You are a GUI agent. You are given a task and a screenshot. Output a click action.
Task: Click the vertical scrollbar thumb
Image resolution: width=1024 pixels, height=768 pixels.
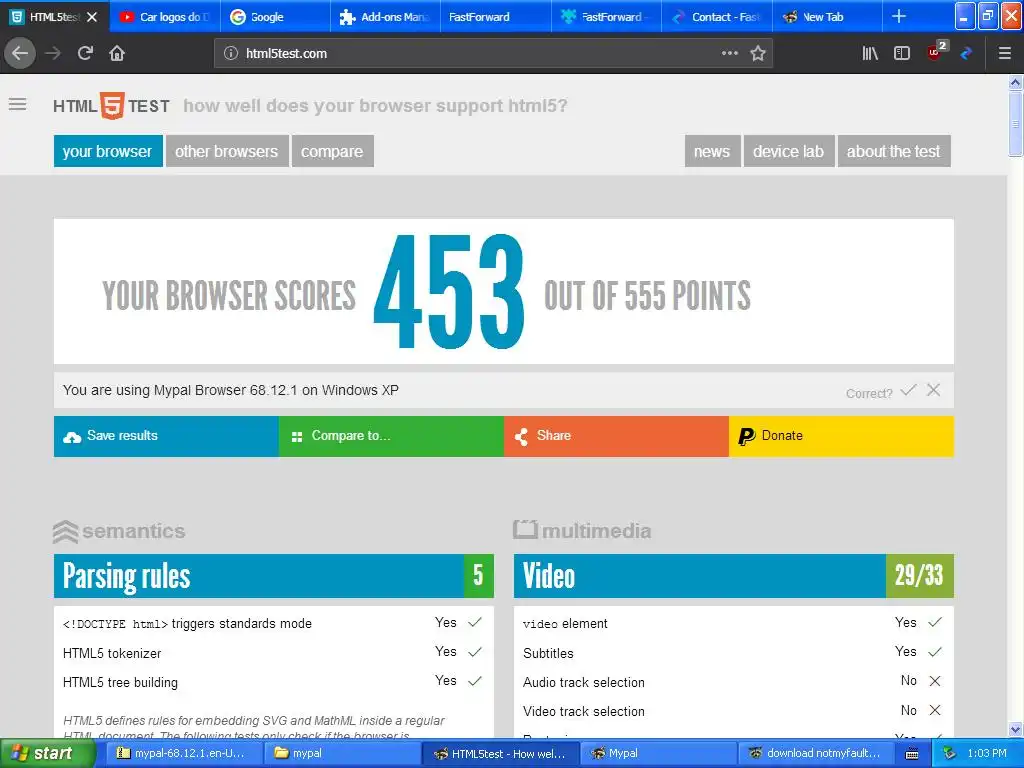point(1015,124)
